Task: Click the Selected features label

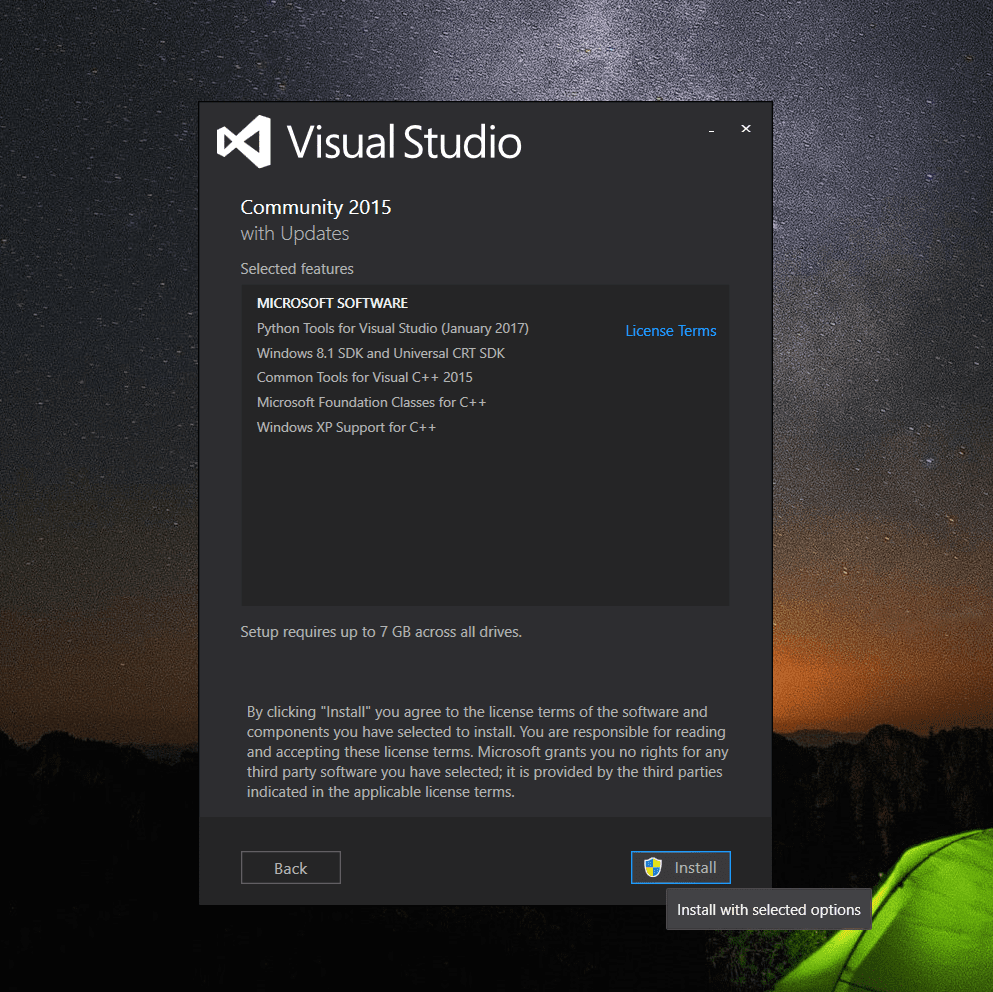Action: (297, 269)
